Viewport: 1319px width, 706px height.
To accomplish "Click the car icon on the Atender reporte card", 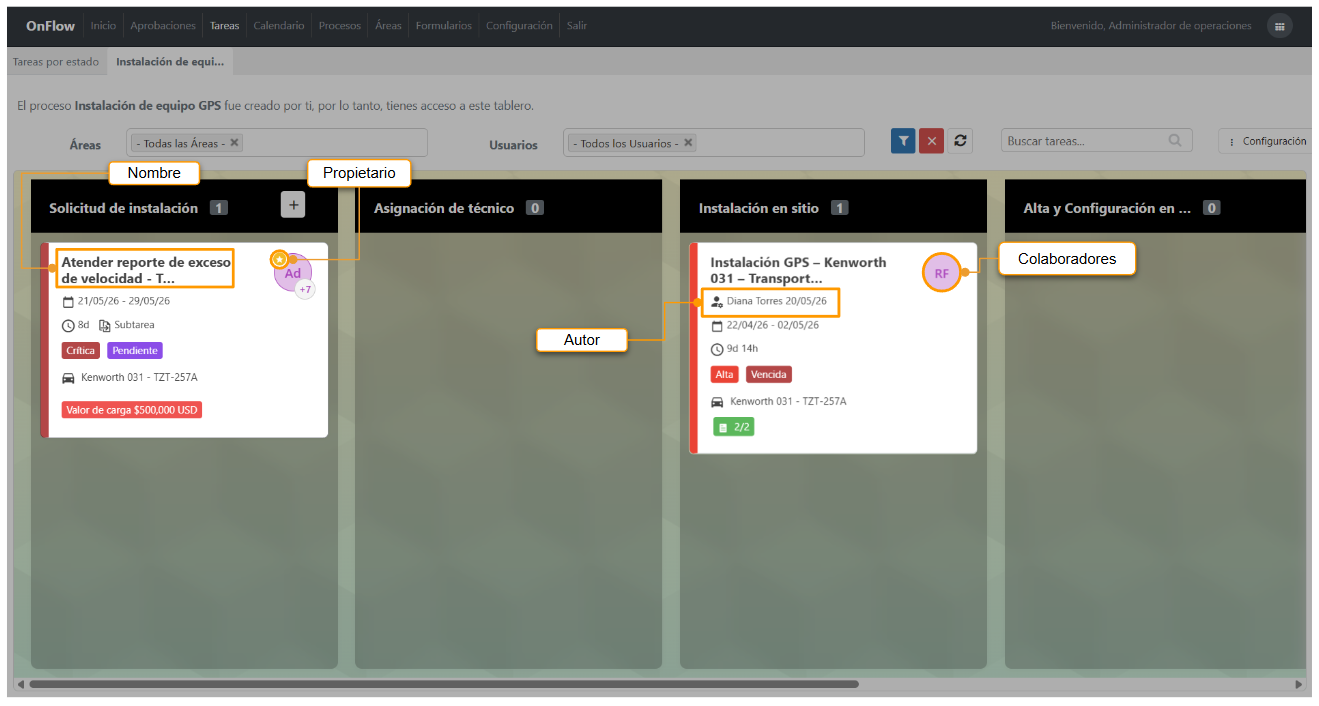I will point(68,378).
